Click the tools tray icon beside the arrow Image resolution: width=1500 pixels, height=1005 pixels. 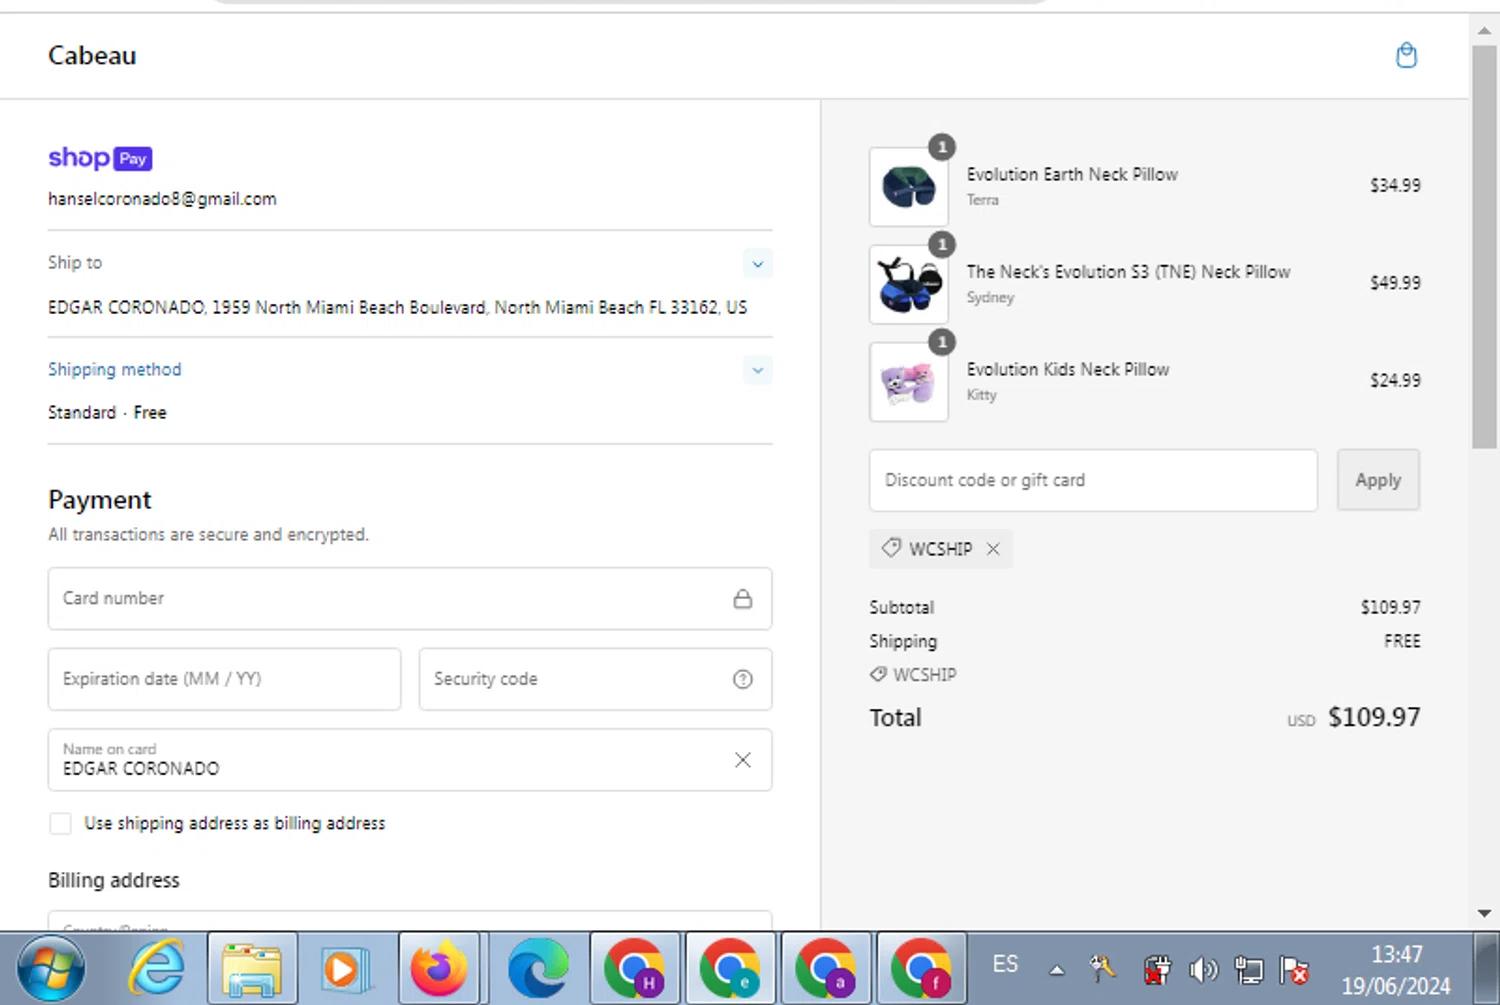coord(1103,967)
